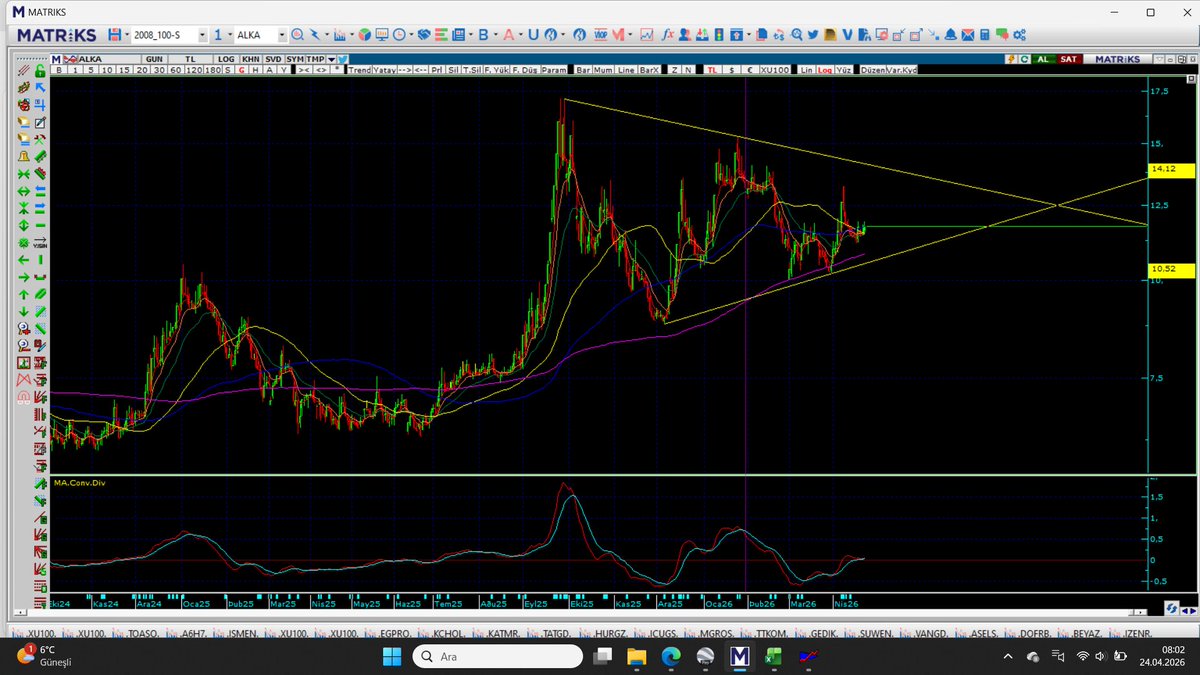This screenshot has height=675, width=1200.
Task: Toggle the XU100 relative button
Action: pyautogui.click(x=775, y=70)
